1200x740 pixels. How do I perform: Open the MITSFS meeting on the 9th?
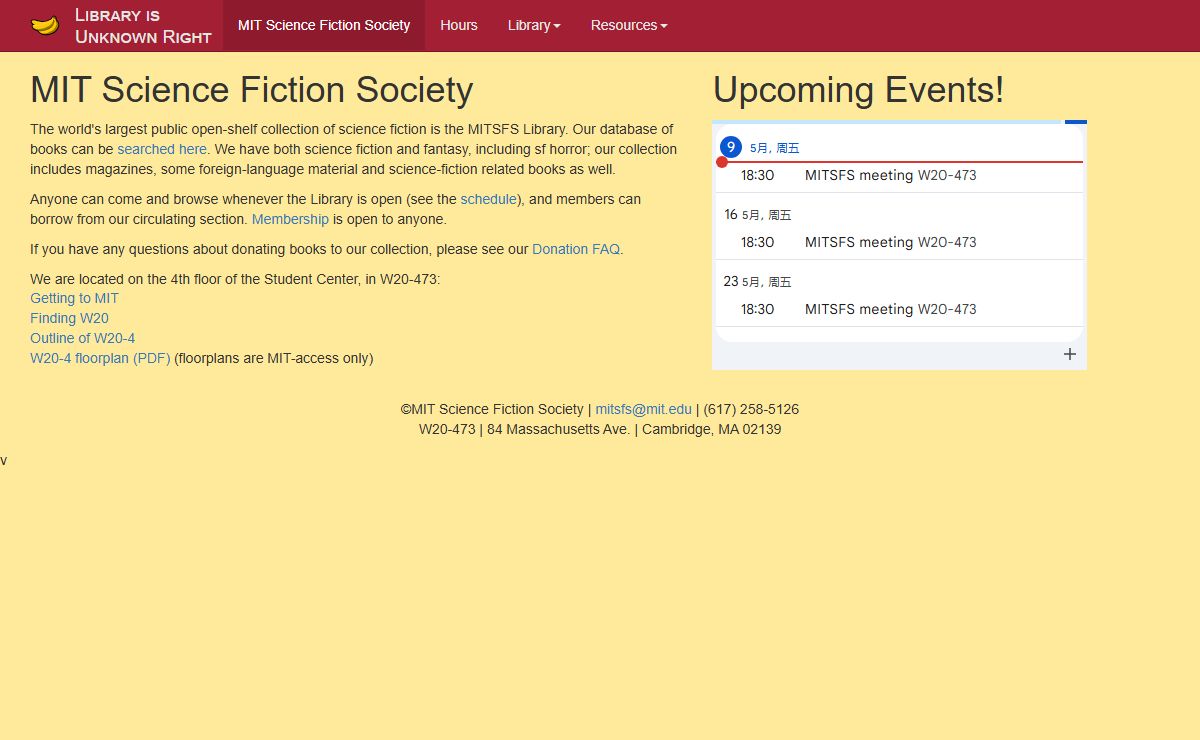coord(899,175)
